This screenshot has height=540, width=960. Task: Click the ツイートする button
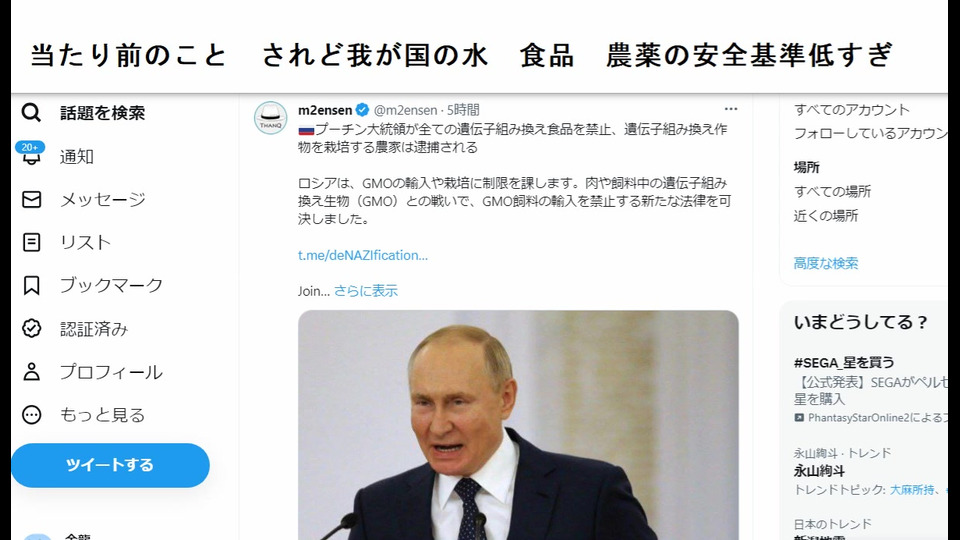[x=110, y=465]
